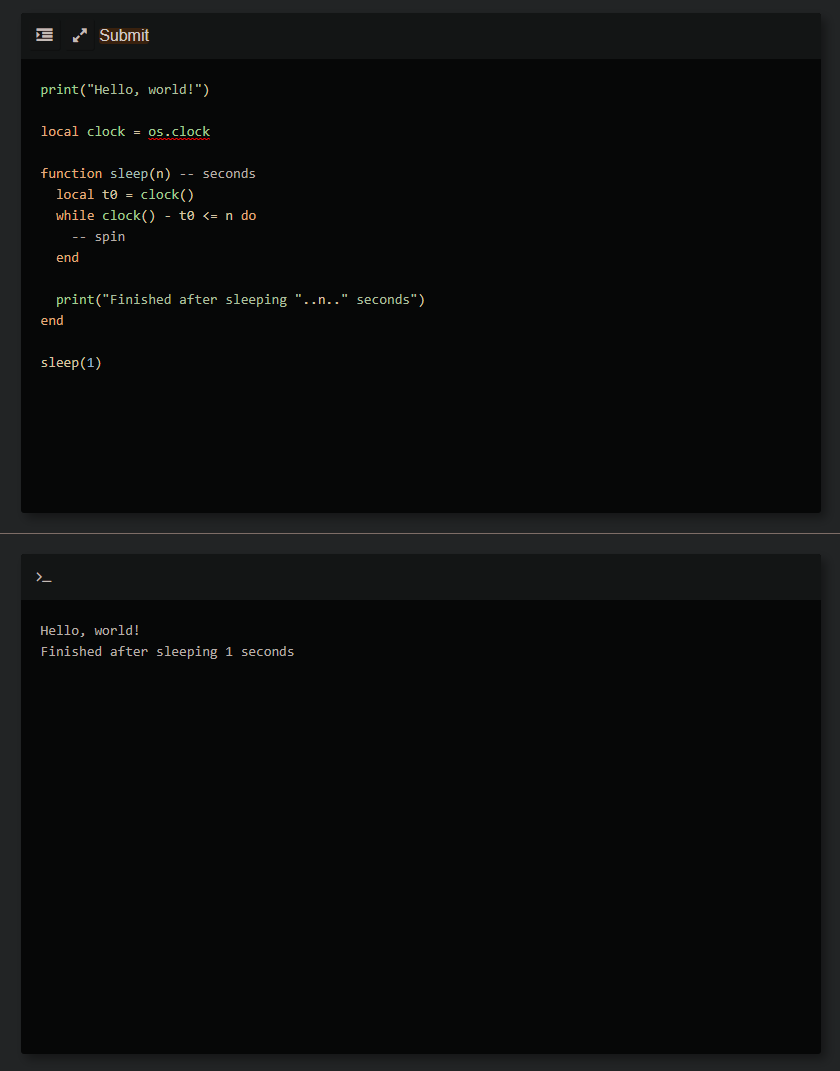This screenshot has width=840, height=1071.
Task: Click the indent/format code icon
Action: 44,35
